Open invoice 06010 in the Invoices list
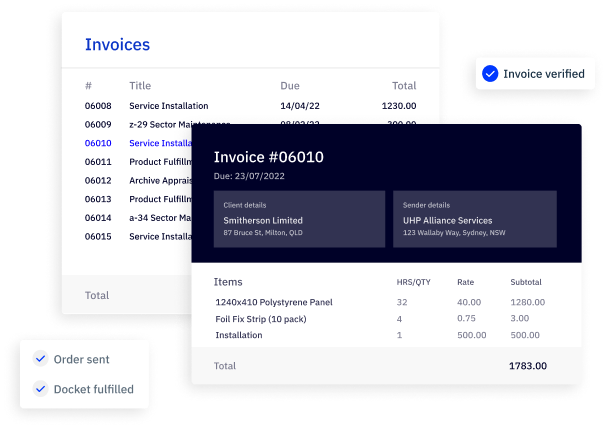The image size is (608, 429). tap(98, 143)
